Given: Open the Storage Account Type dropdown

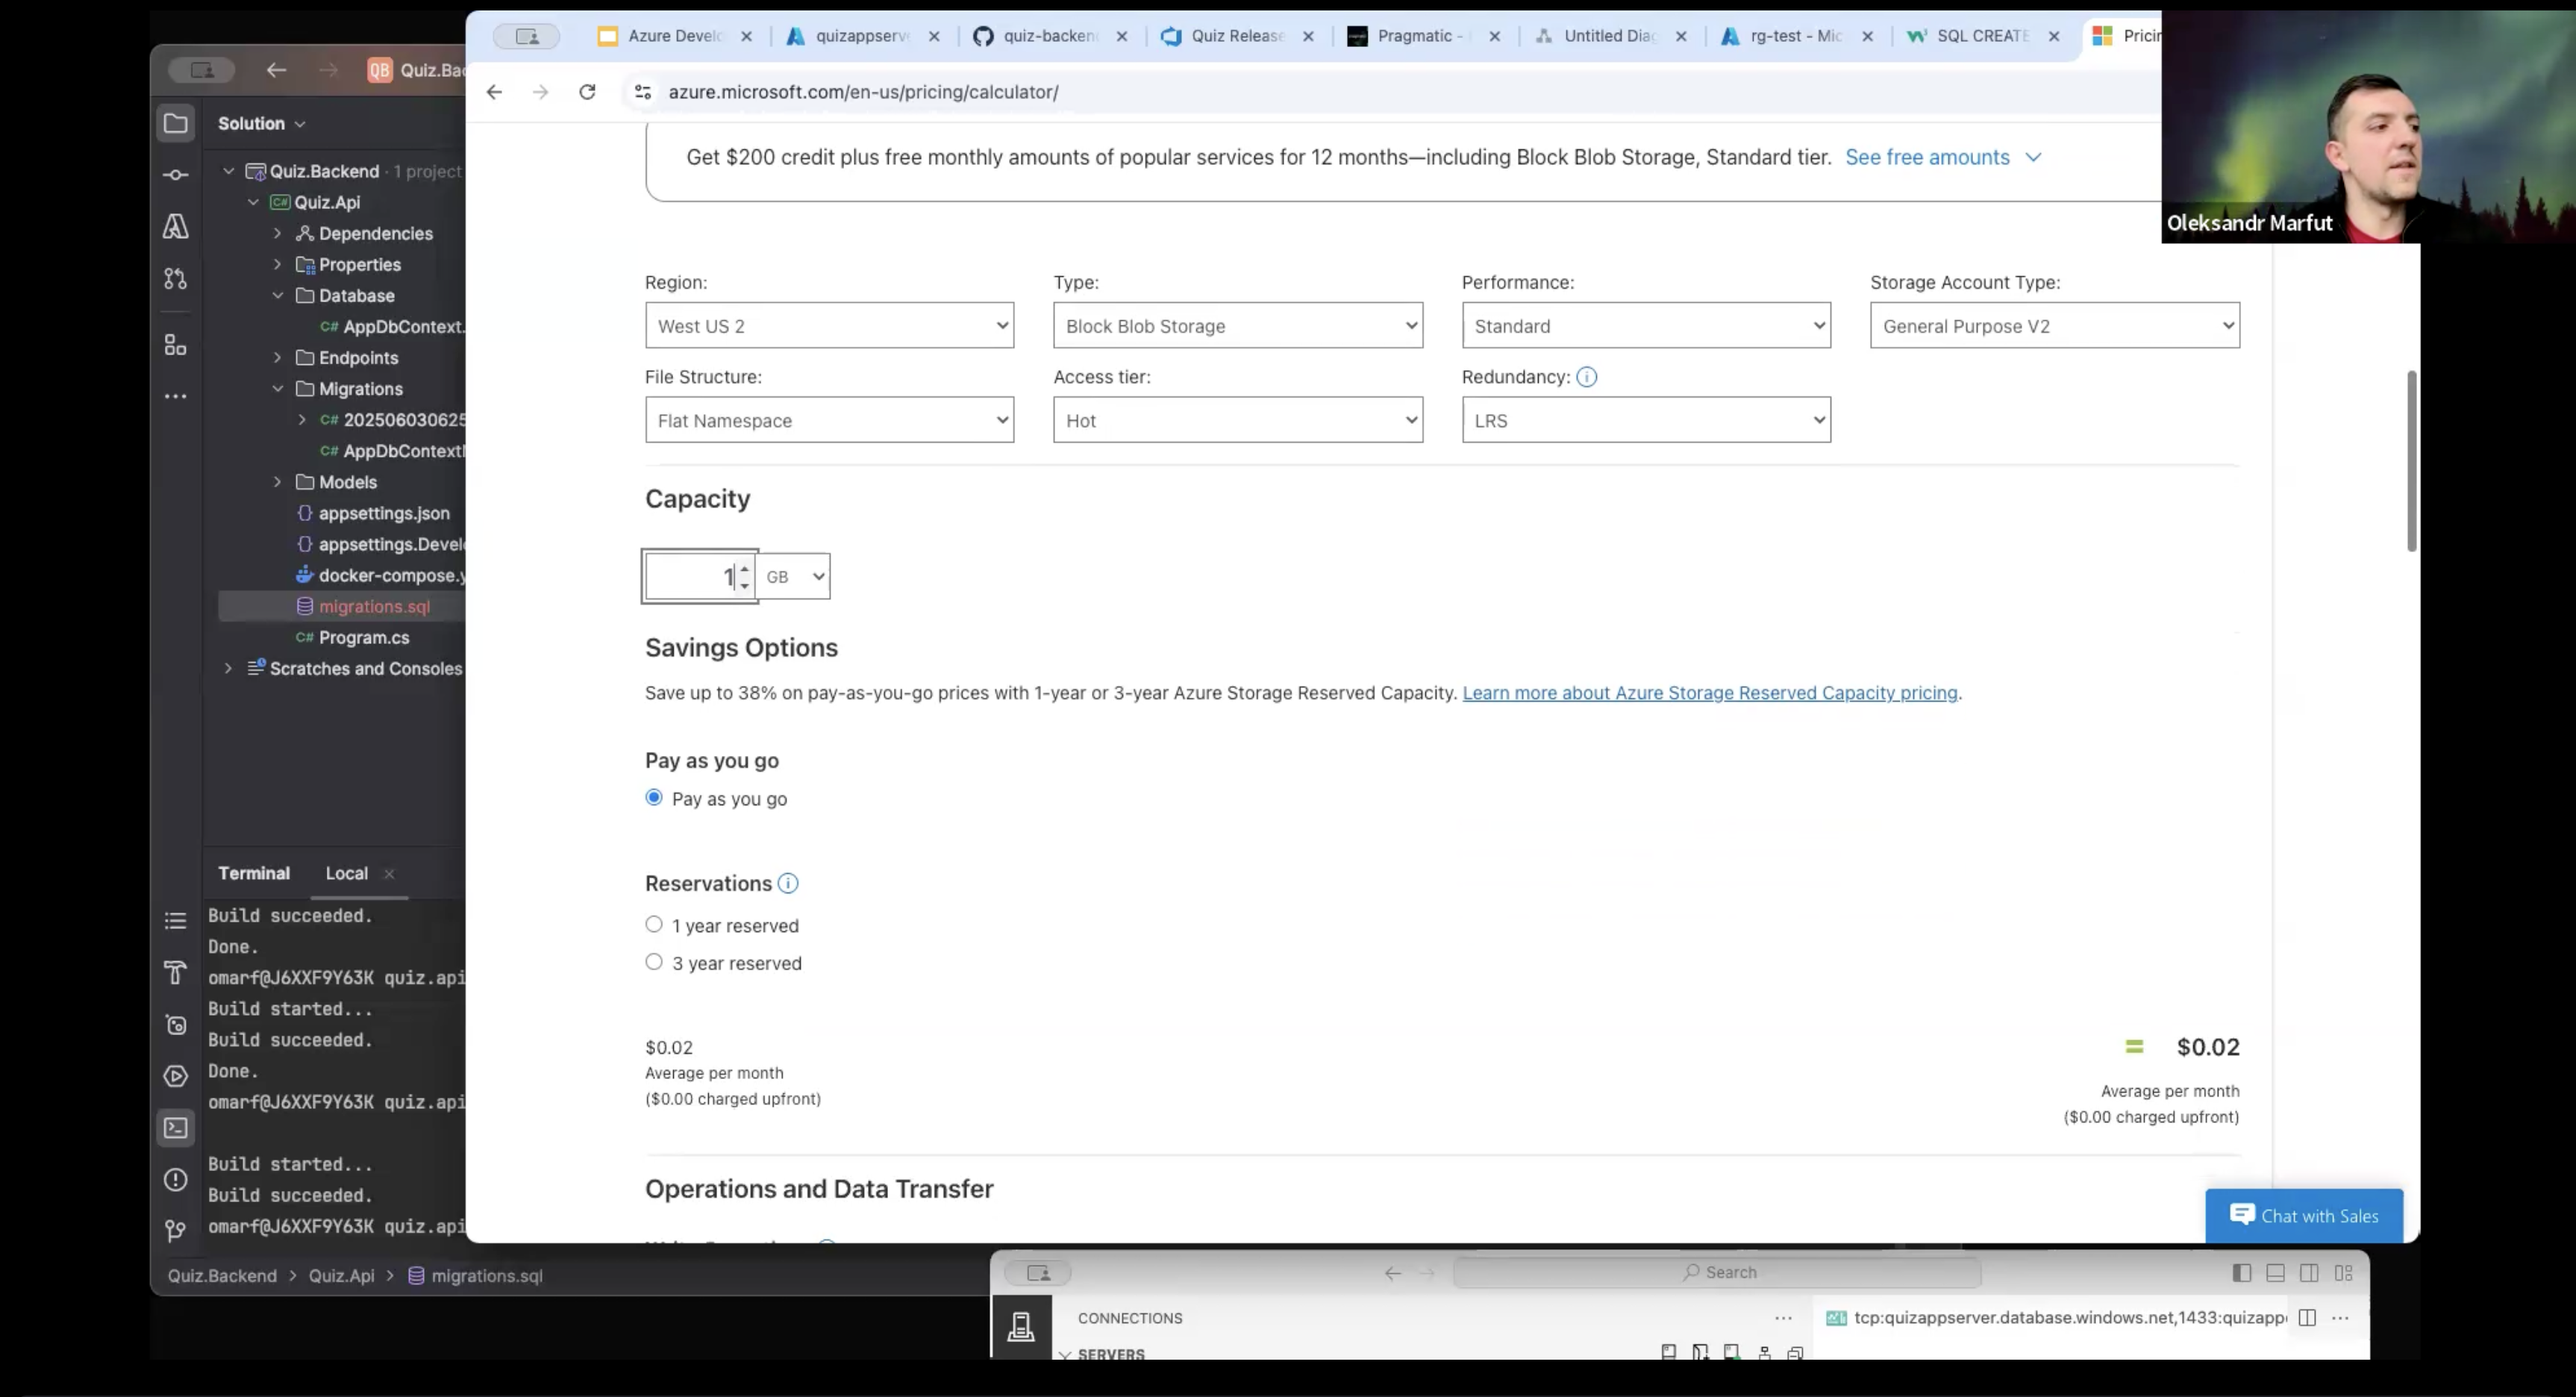Looking at the screenshot, I should tap(2055, 326).
